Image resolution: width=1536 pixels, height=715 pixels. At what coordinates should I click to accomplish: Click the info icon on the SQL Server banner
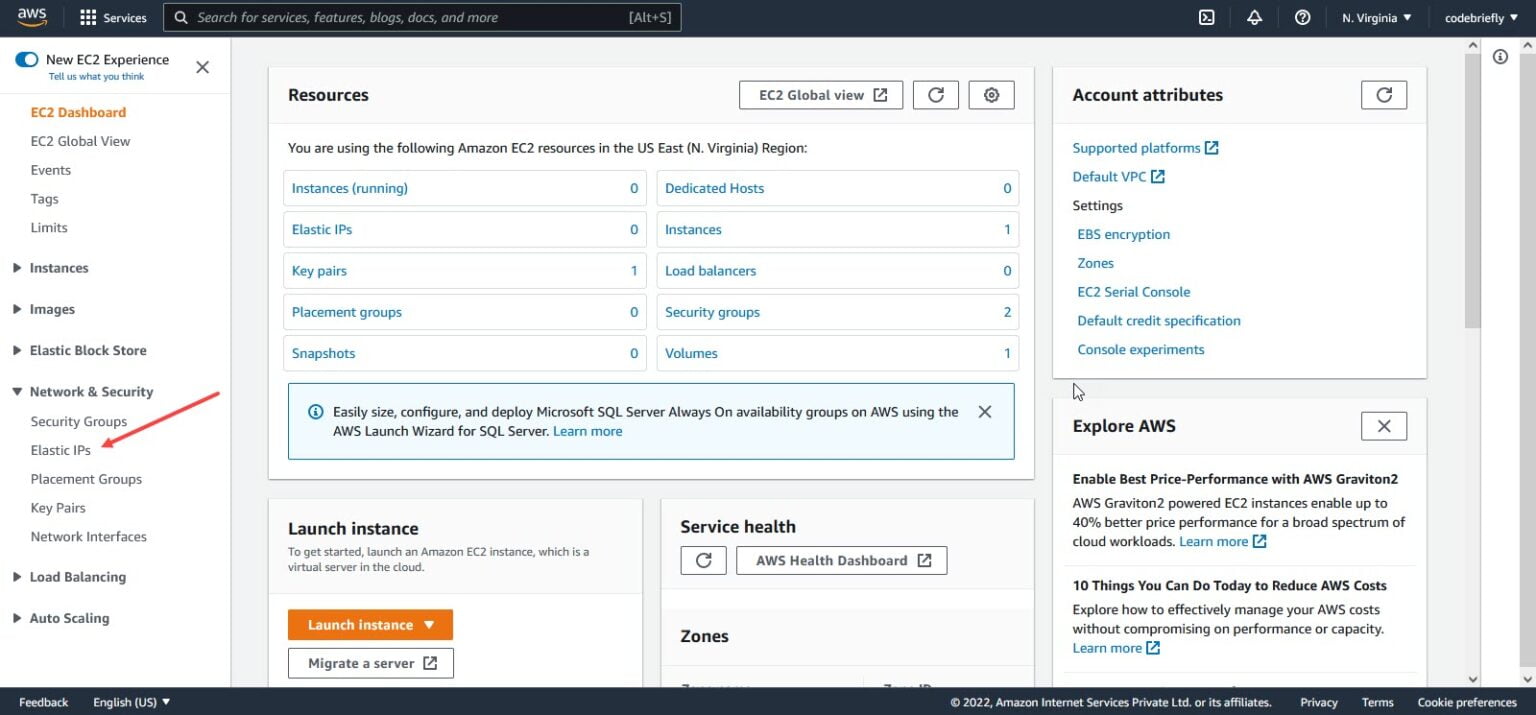pyautogui.click(x=315, y=411)
